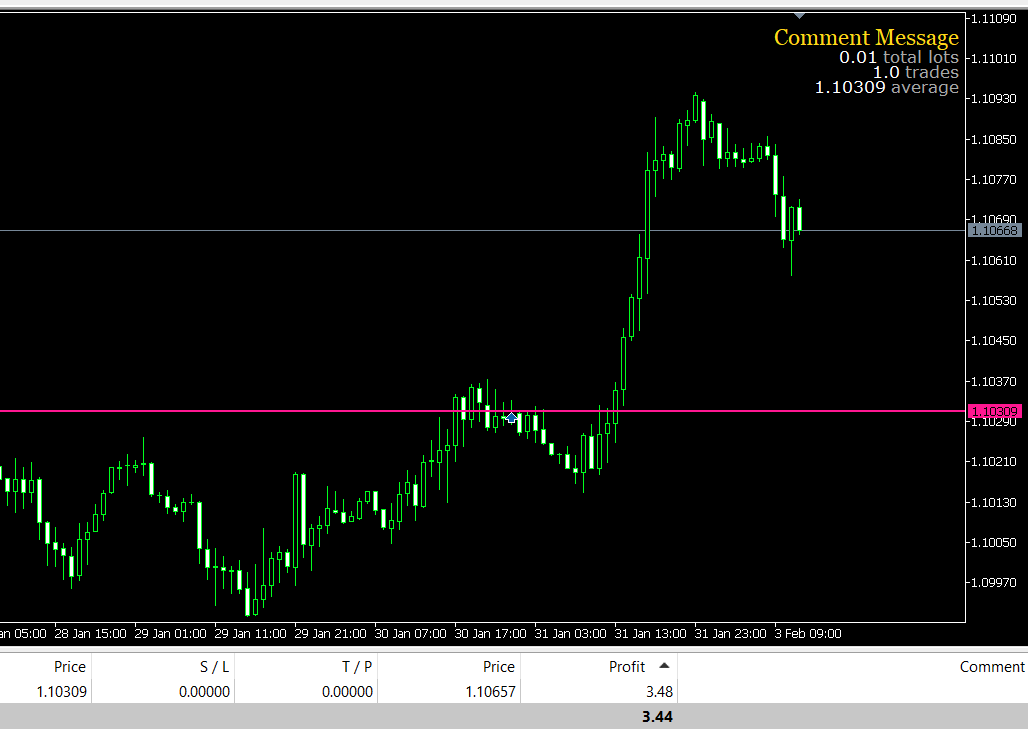The height and width of the screenshot is (743, 1028).
Task: Click the Comment Message title text
Action: click(x=866, y=37)
